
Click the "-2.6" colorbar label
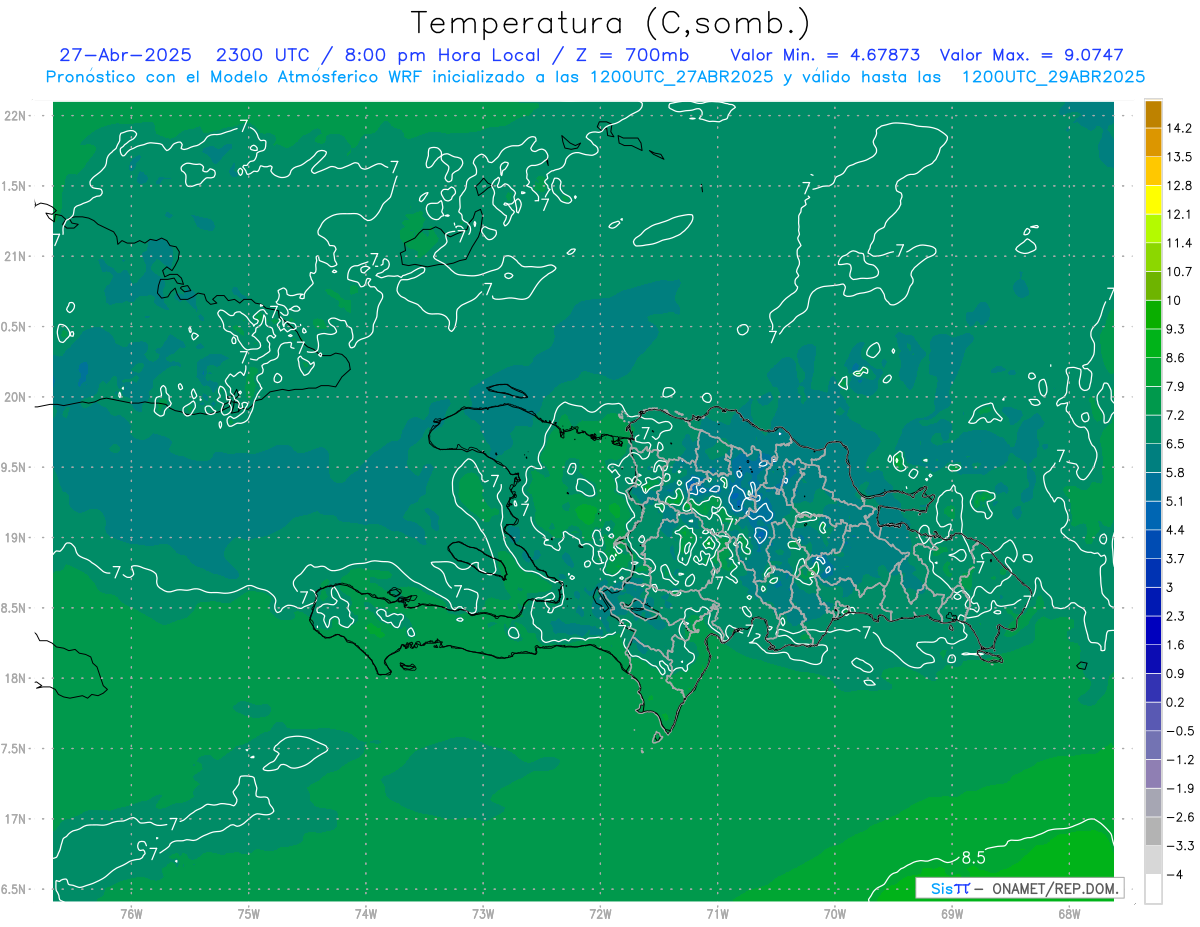[1180, 817]
